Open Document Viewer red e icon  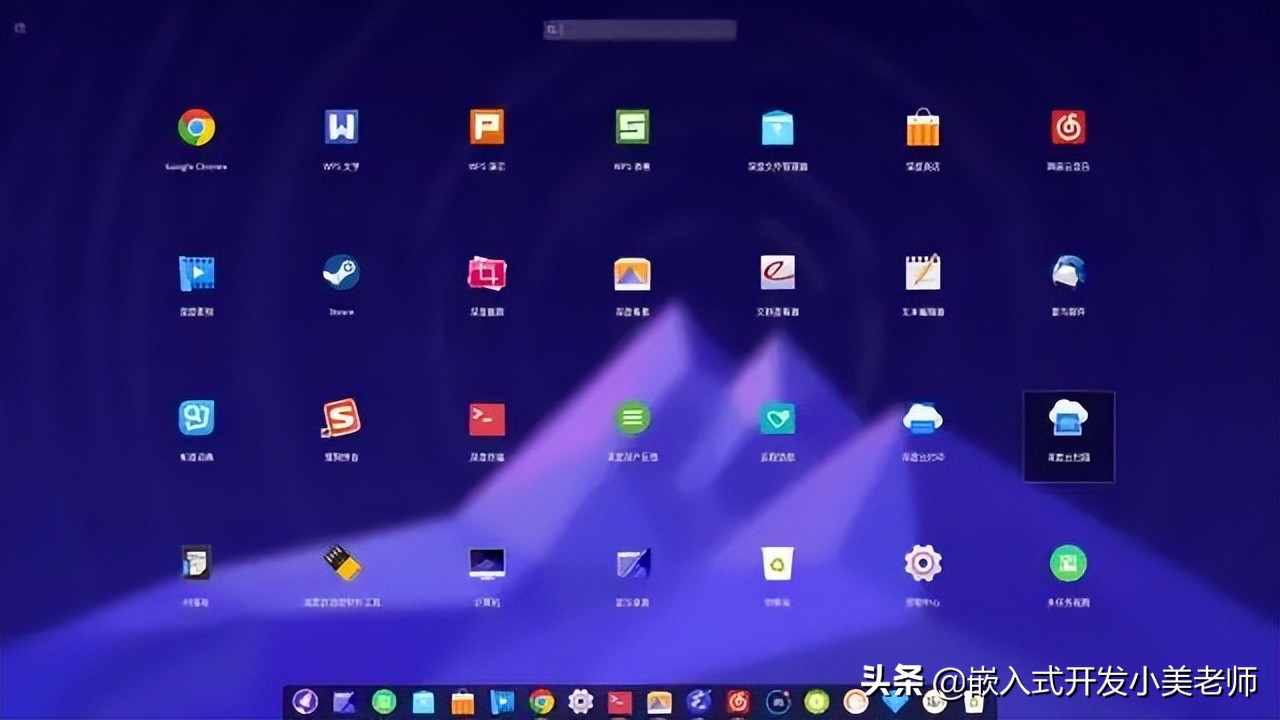pyautogui.click(x=777, y=272)
